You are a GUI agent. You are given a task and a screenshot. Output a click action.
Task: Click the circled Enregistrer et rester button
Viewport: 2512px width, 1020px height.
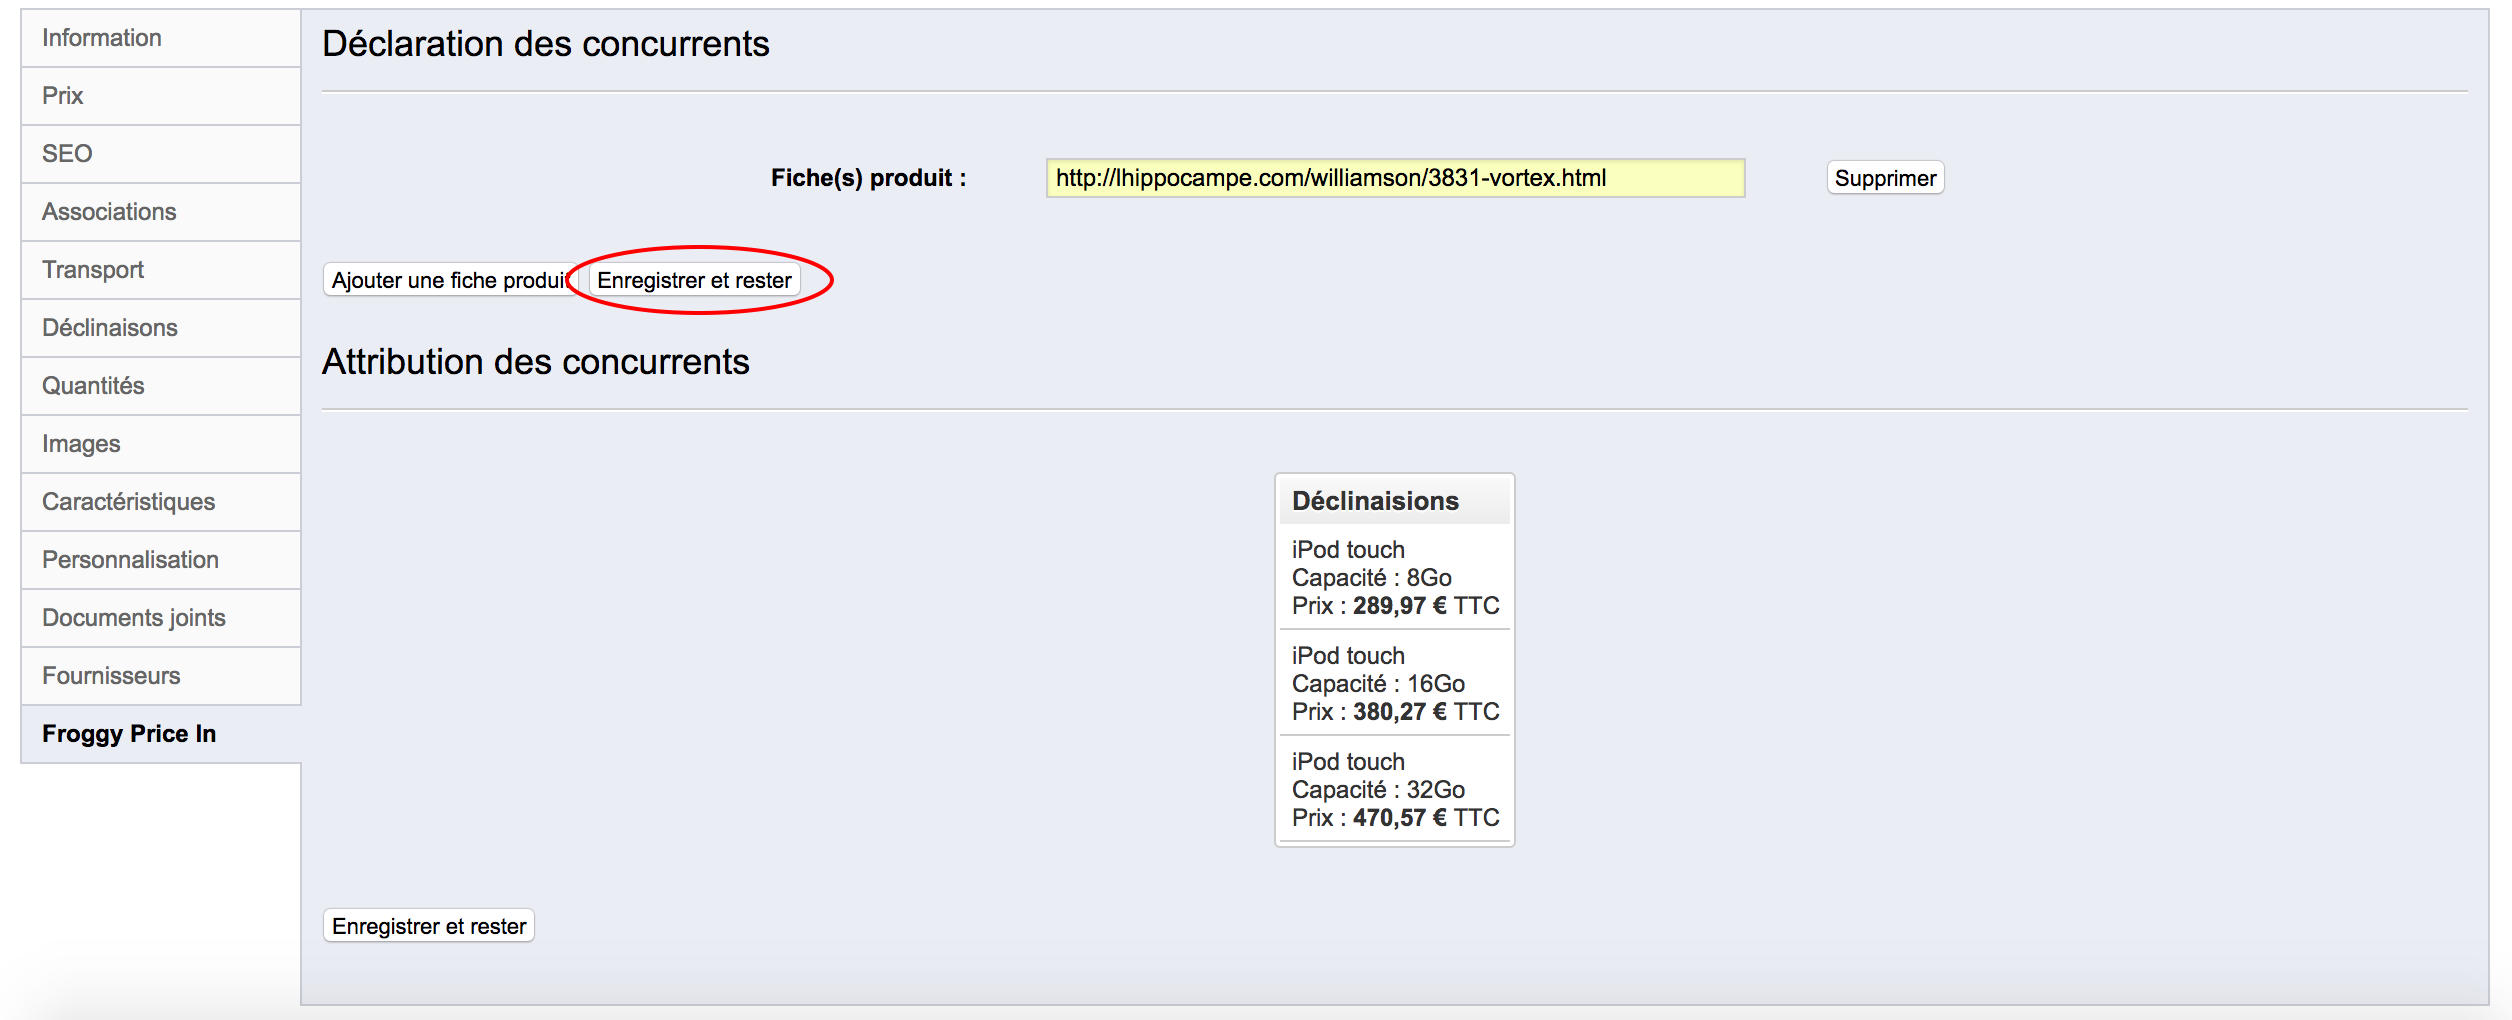[694, 280]
